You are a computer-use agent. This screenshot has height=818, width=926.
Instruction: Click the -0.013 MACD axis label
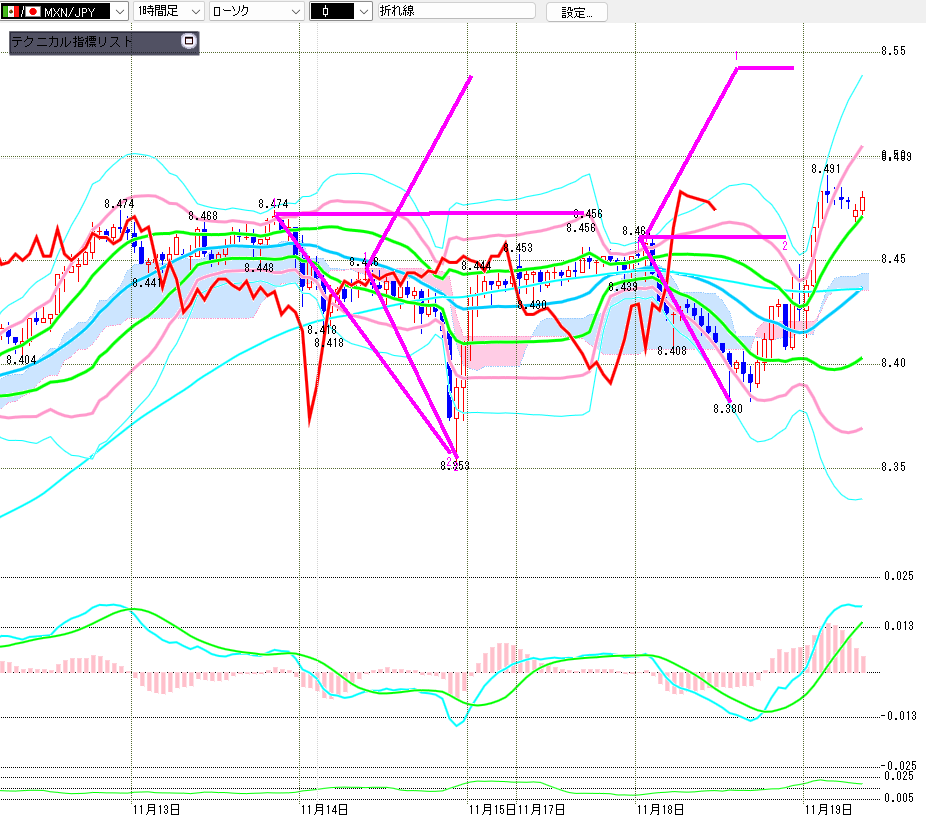pos(900,716)
